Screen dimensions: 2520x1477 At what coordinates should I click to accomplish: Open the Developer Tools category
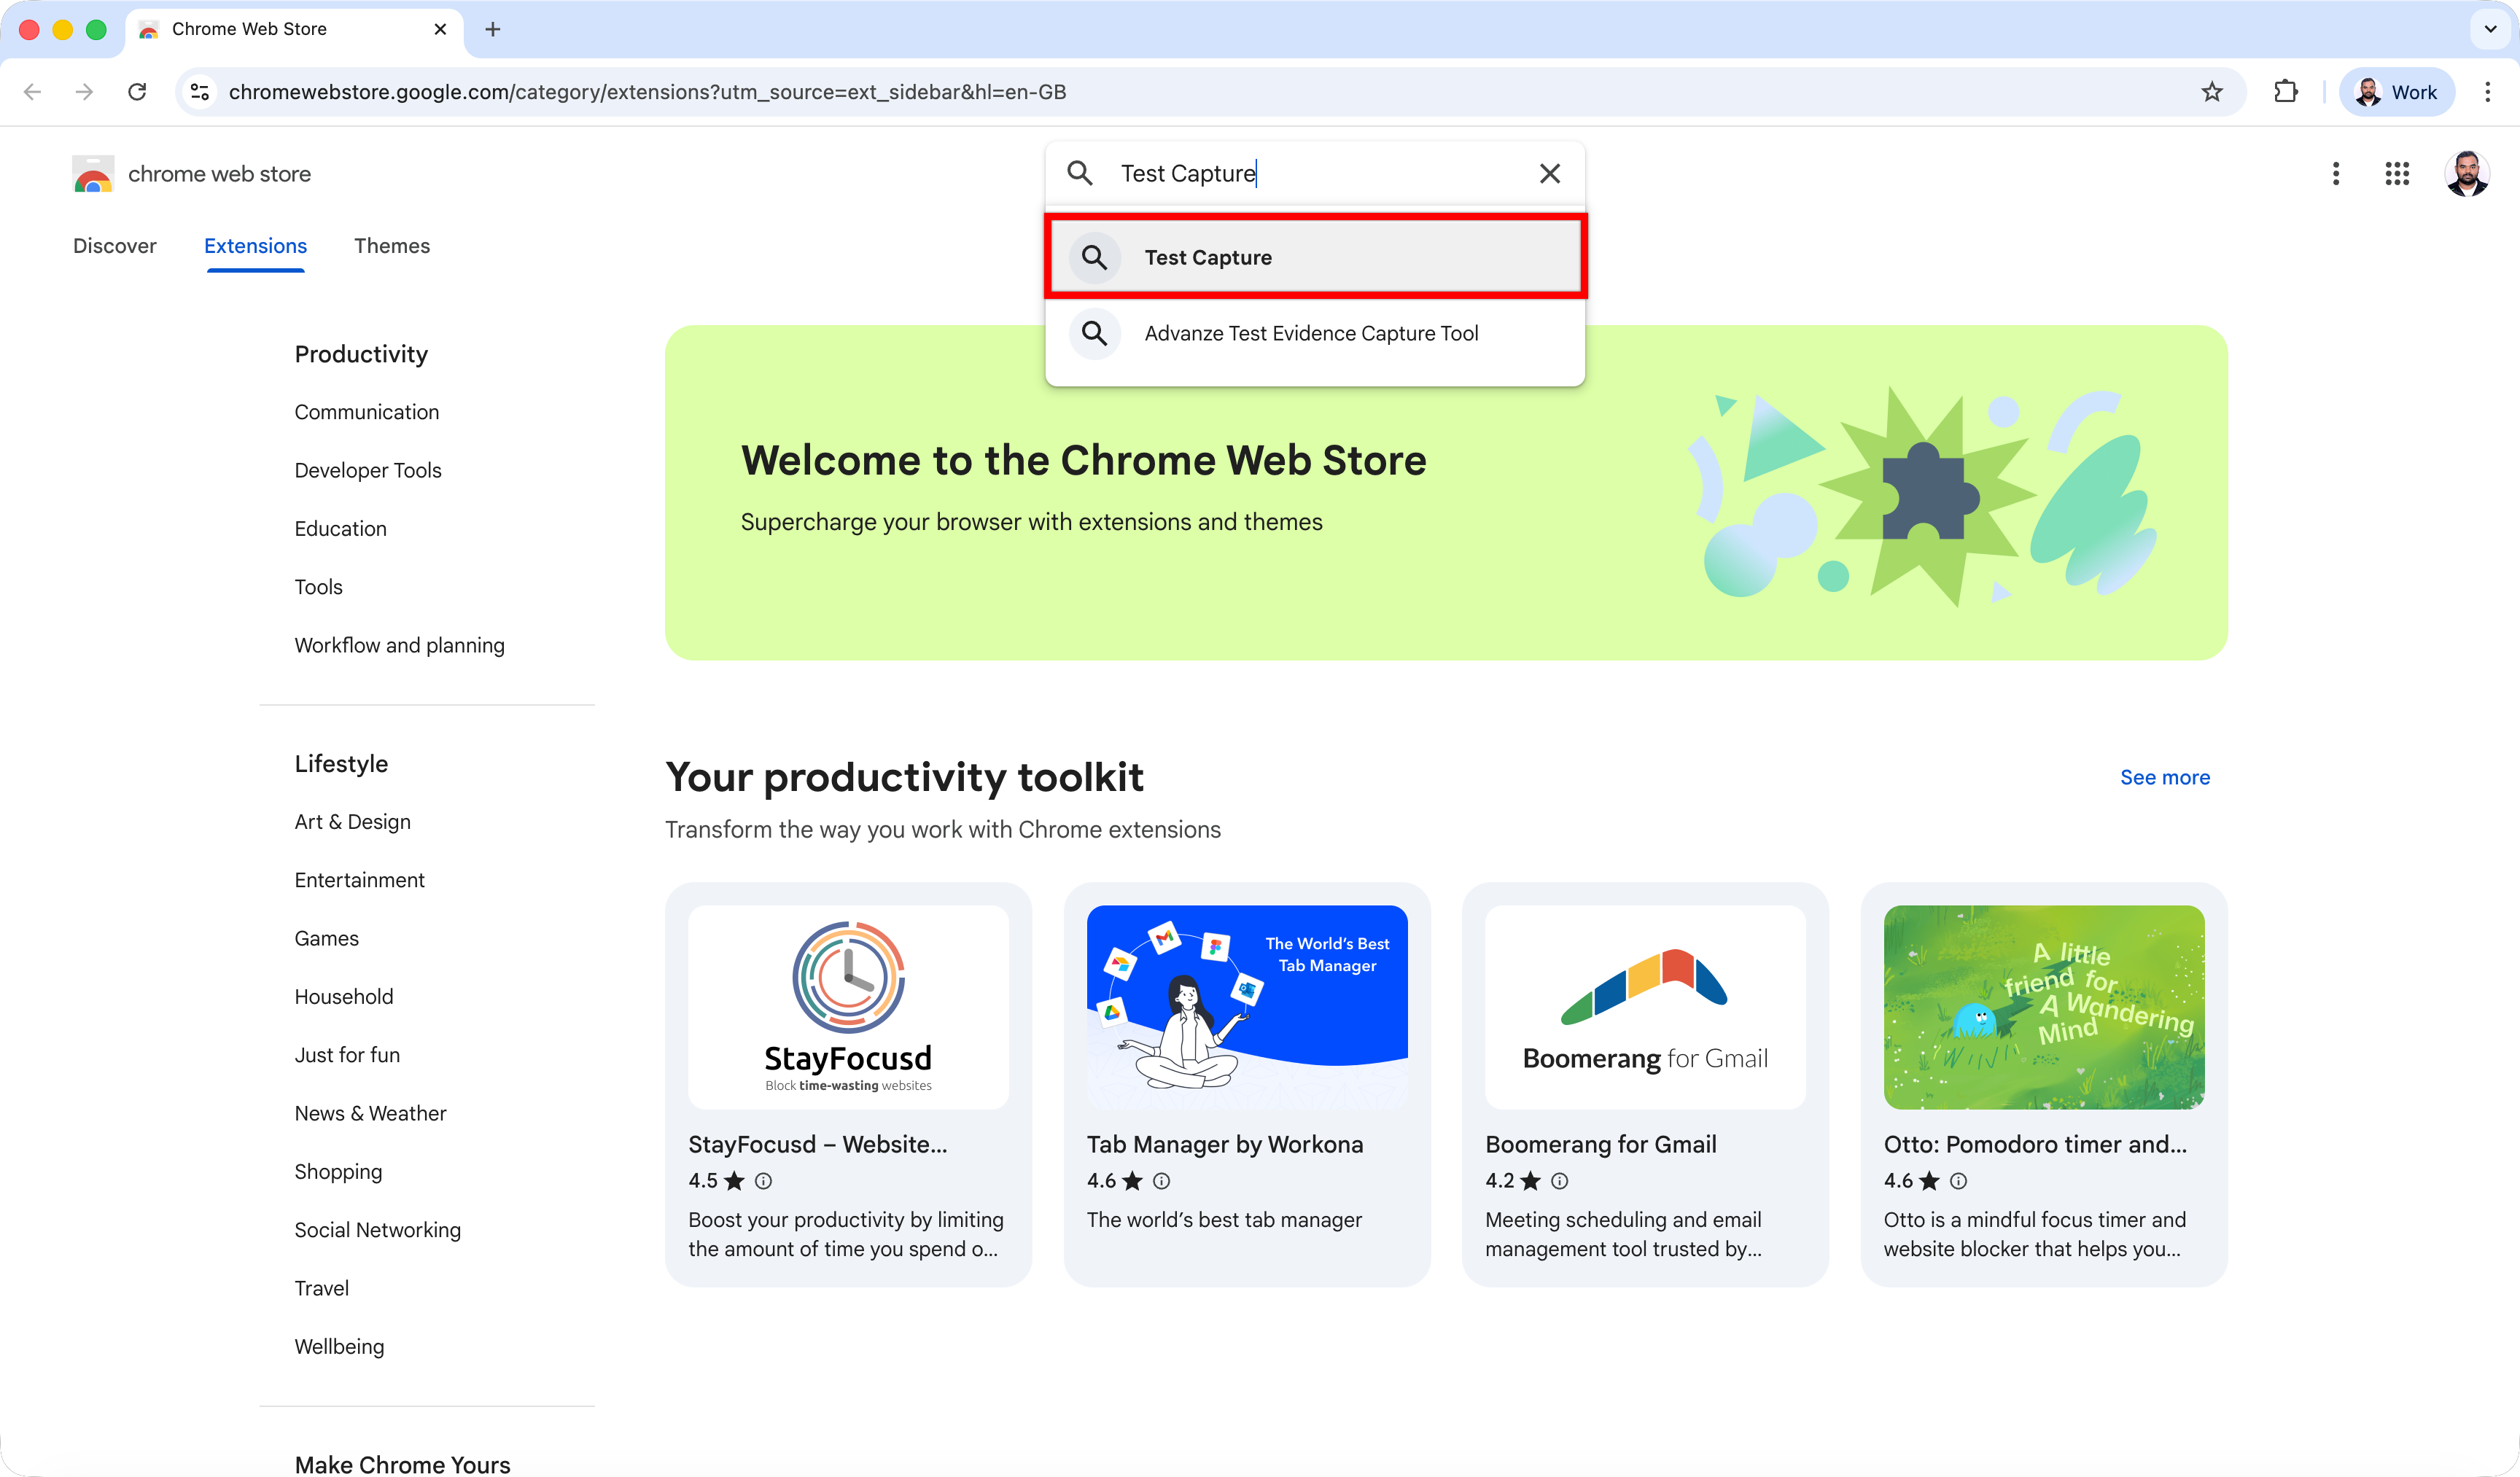coord(367,470)
